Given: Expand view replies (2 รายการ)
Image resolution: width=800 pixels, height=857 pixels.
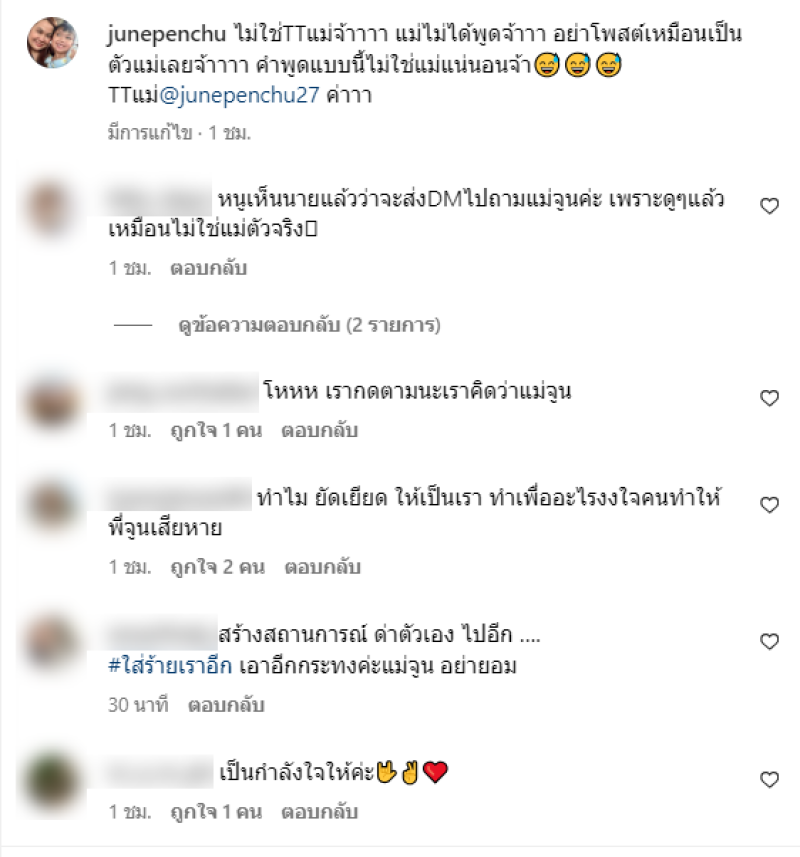Looking at the screenshot, I should tap(309, 325).
